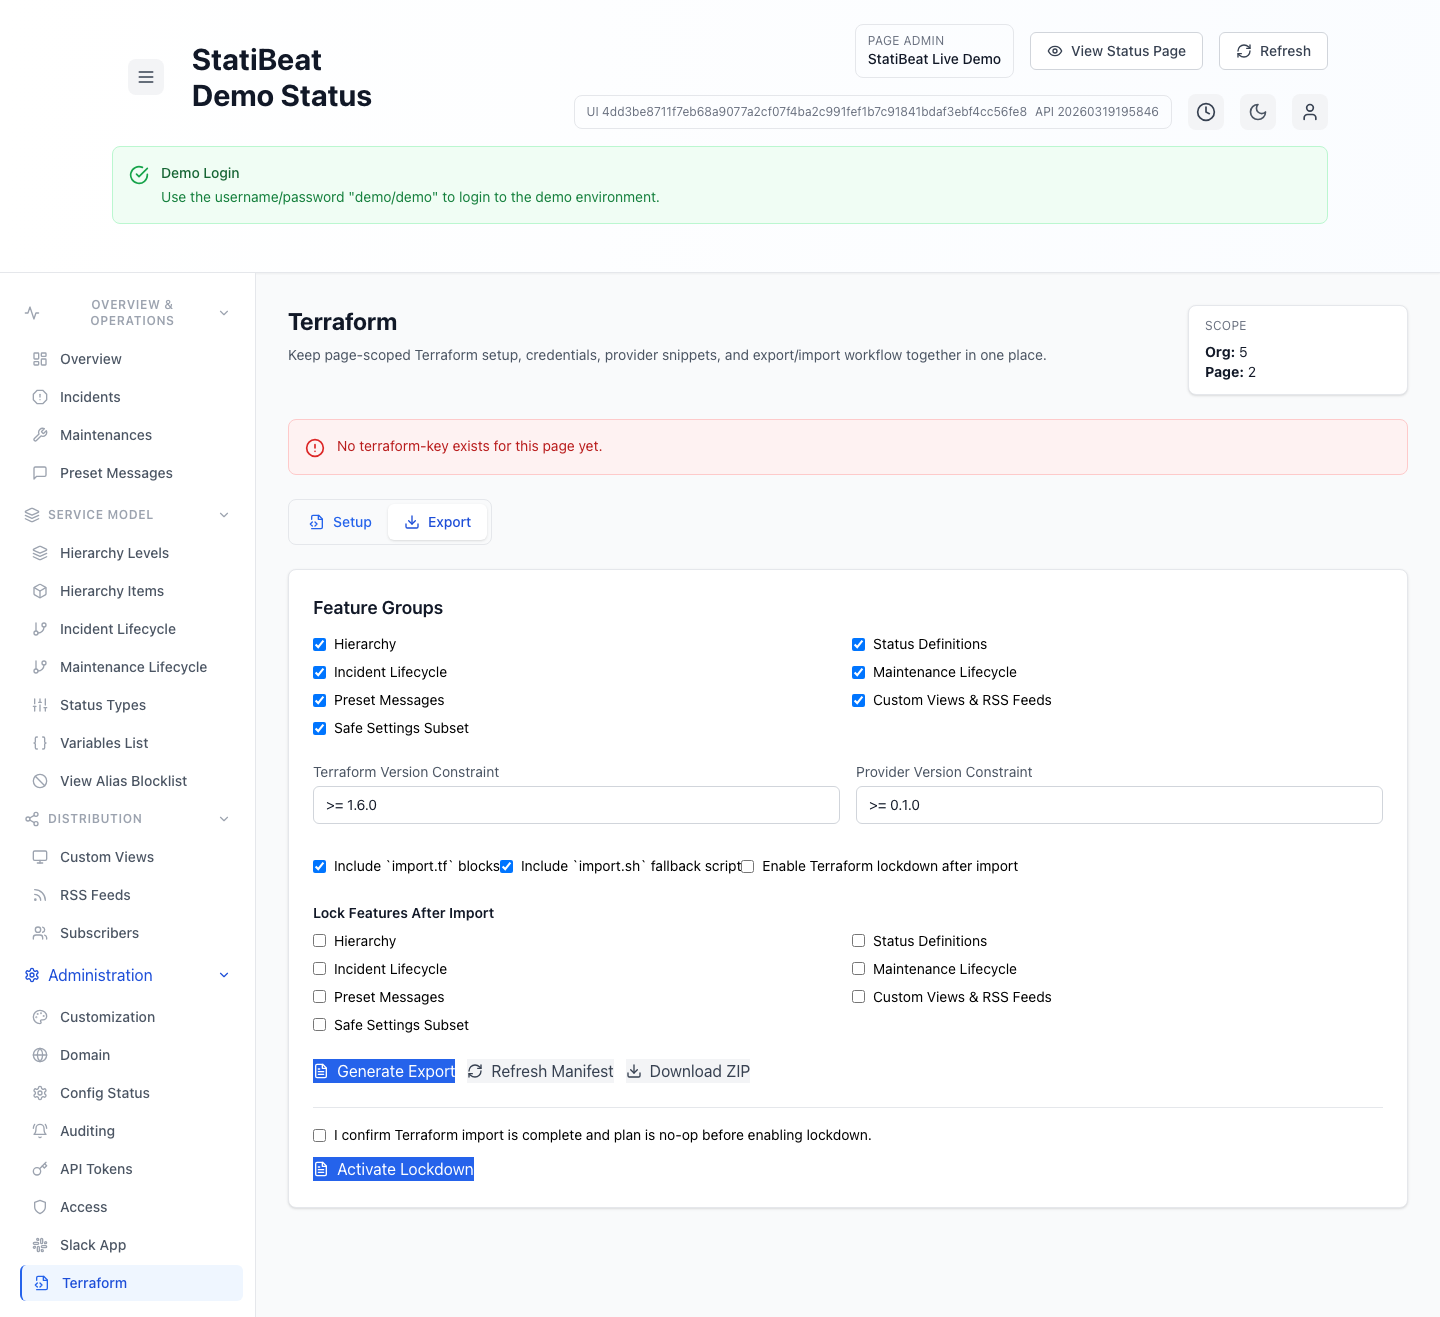Check Incident Lifecycle under Lock Features After Import
1440x1317 pixels.
click(x=319, y=968)
